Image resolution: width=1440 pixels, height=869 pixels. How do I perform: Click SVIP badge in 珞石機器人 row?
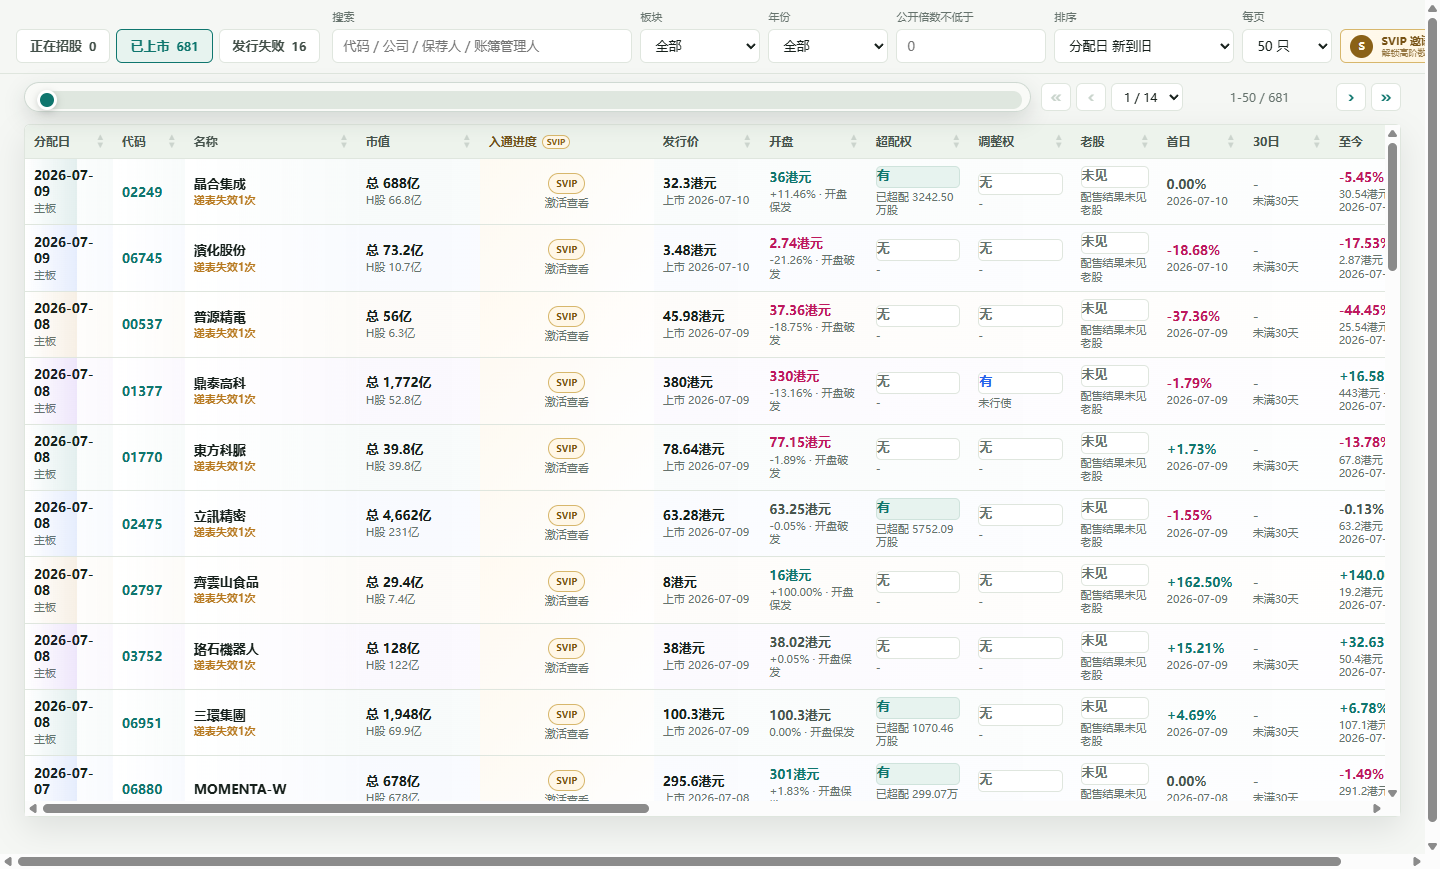tap(567, 649)
